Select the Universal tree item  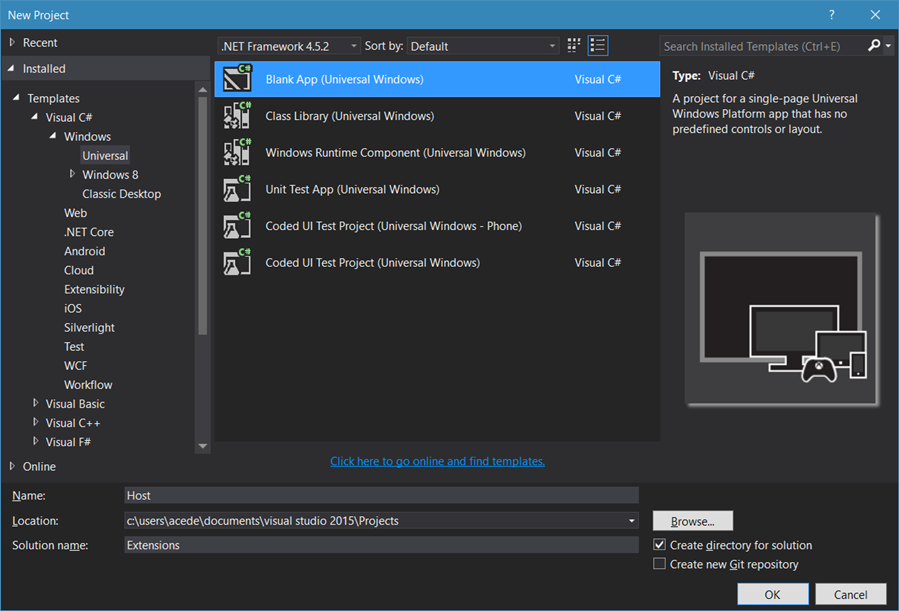[105, 155]
